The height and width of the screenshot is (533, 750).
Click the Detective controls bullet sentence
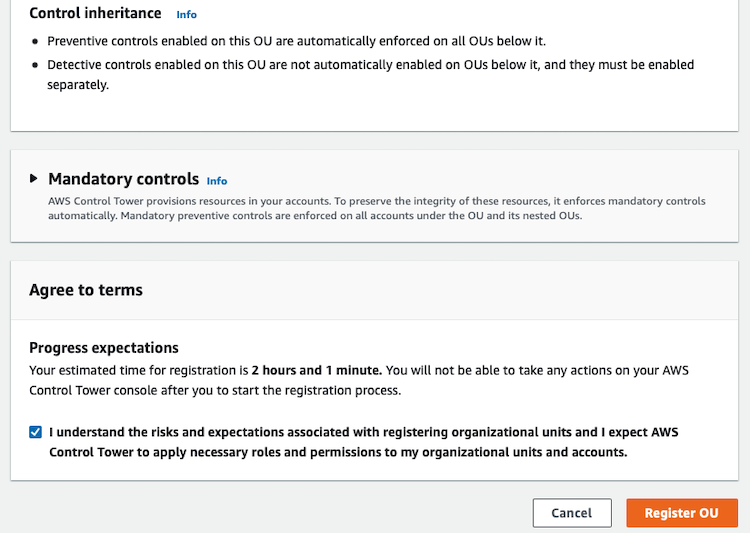(371, 75)
